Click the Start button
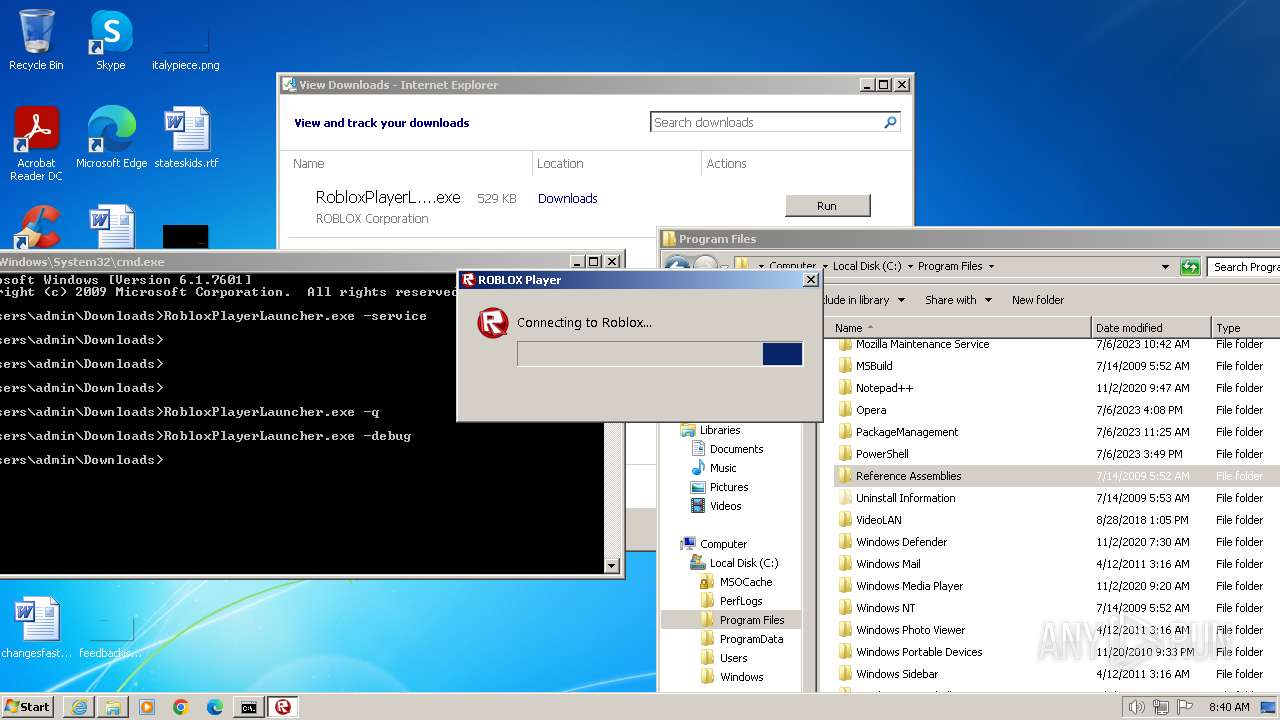This screenshot has width=1280, height=720. pos(28,706)
